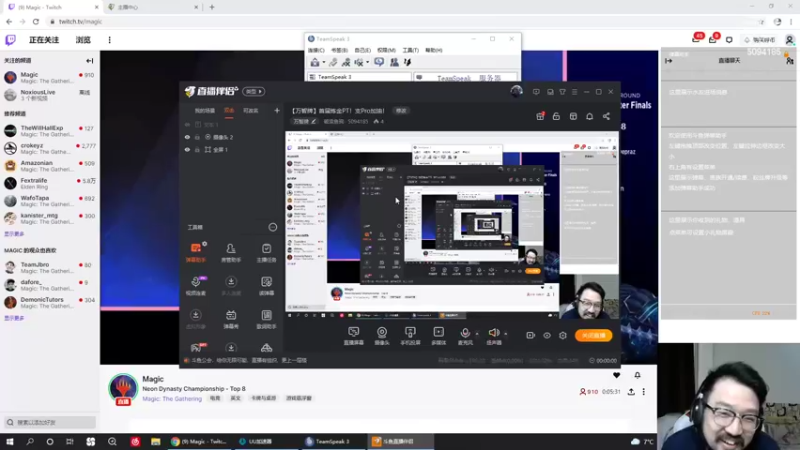
Task: Click TeamSpeak contacts toolbar icon
Action: tap(394, 62)
